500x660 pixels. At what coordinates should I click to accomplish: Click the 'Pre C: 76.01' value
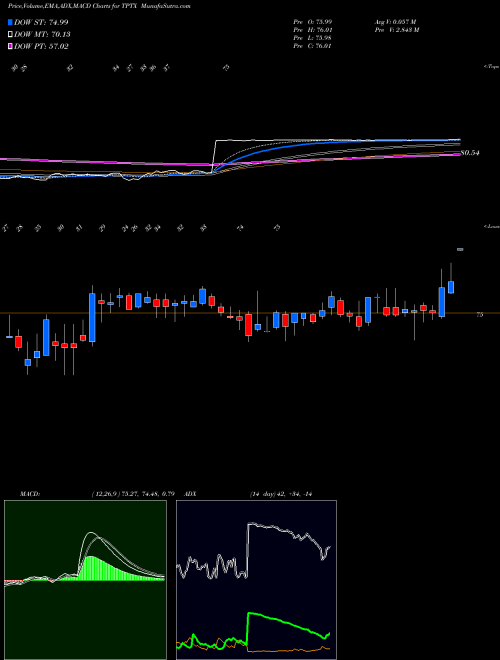[x=312, y=46]
